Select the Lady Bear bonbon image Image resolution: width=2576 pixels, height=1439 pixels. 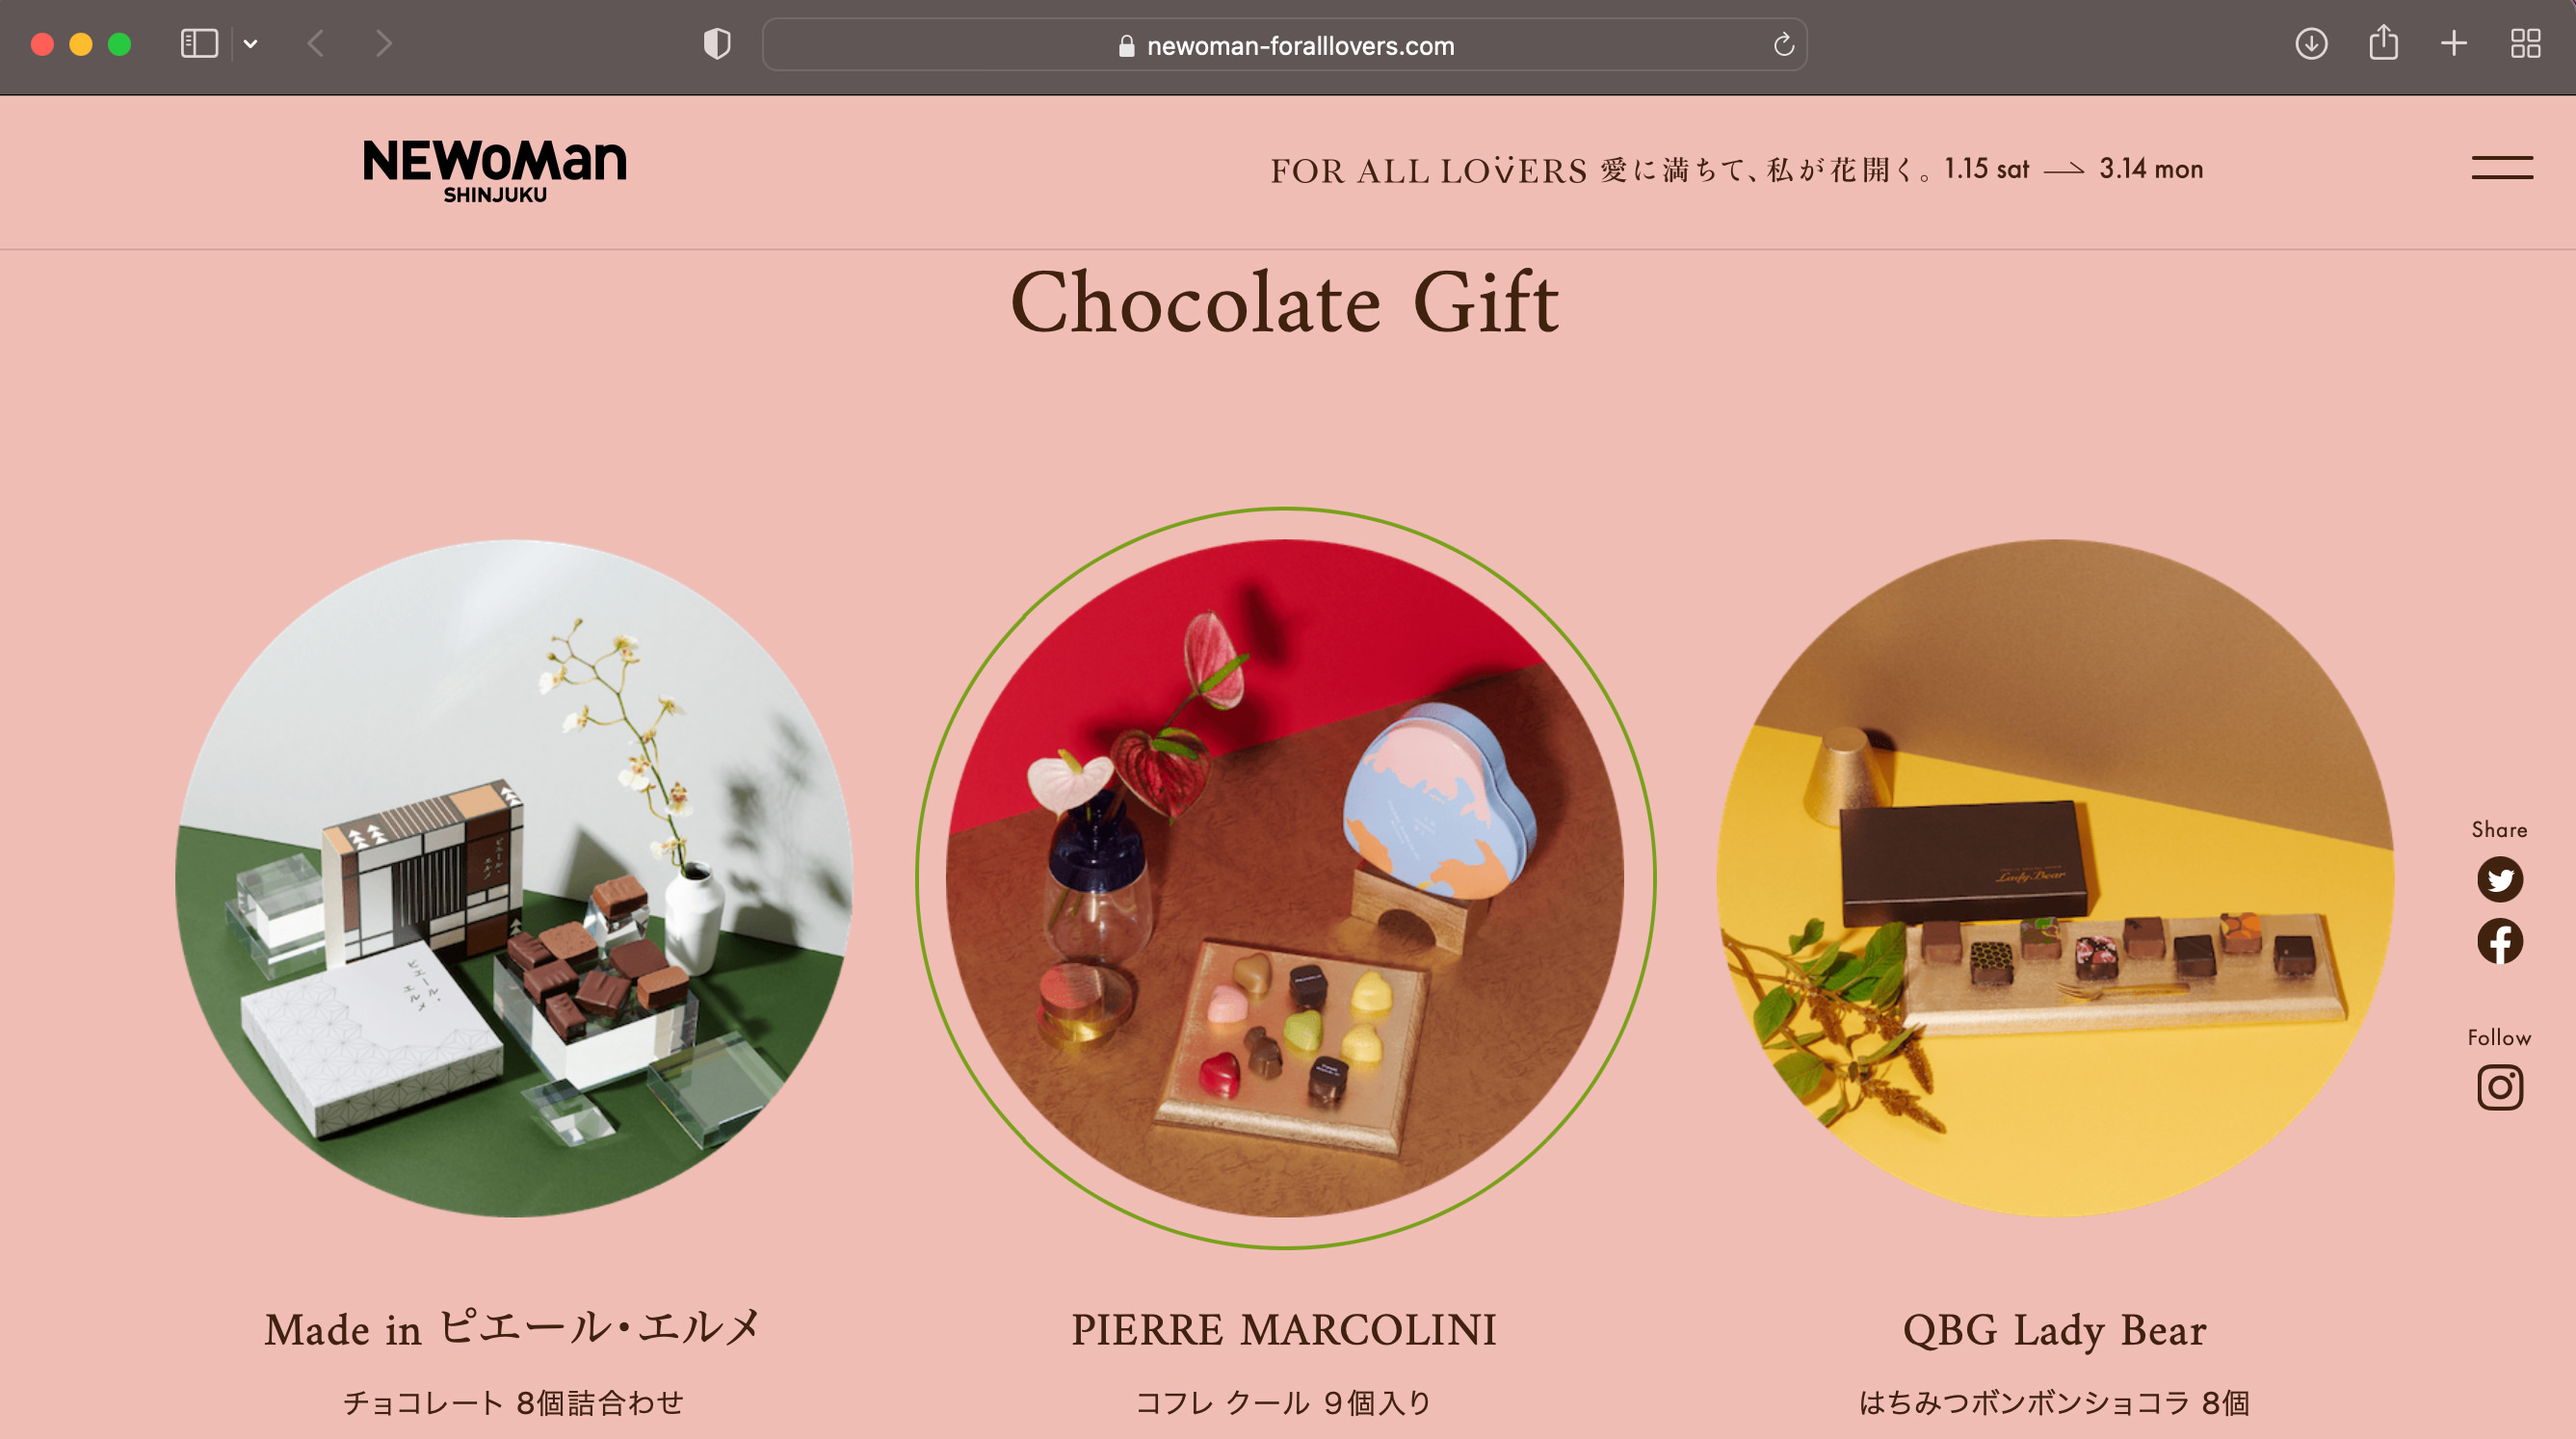2055,878
